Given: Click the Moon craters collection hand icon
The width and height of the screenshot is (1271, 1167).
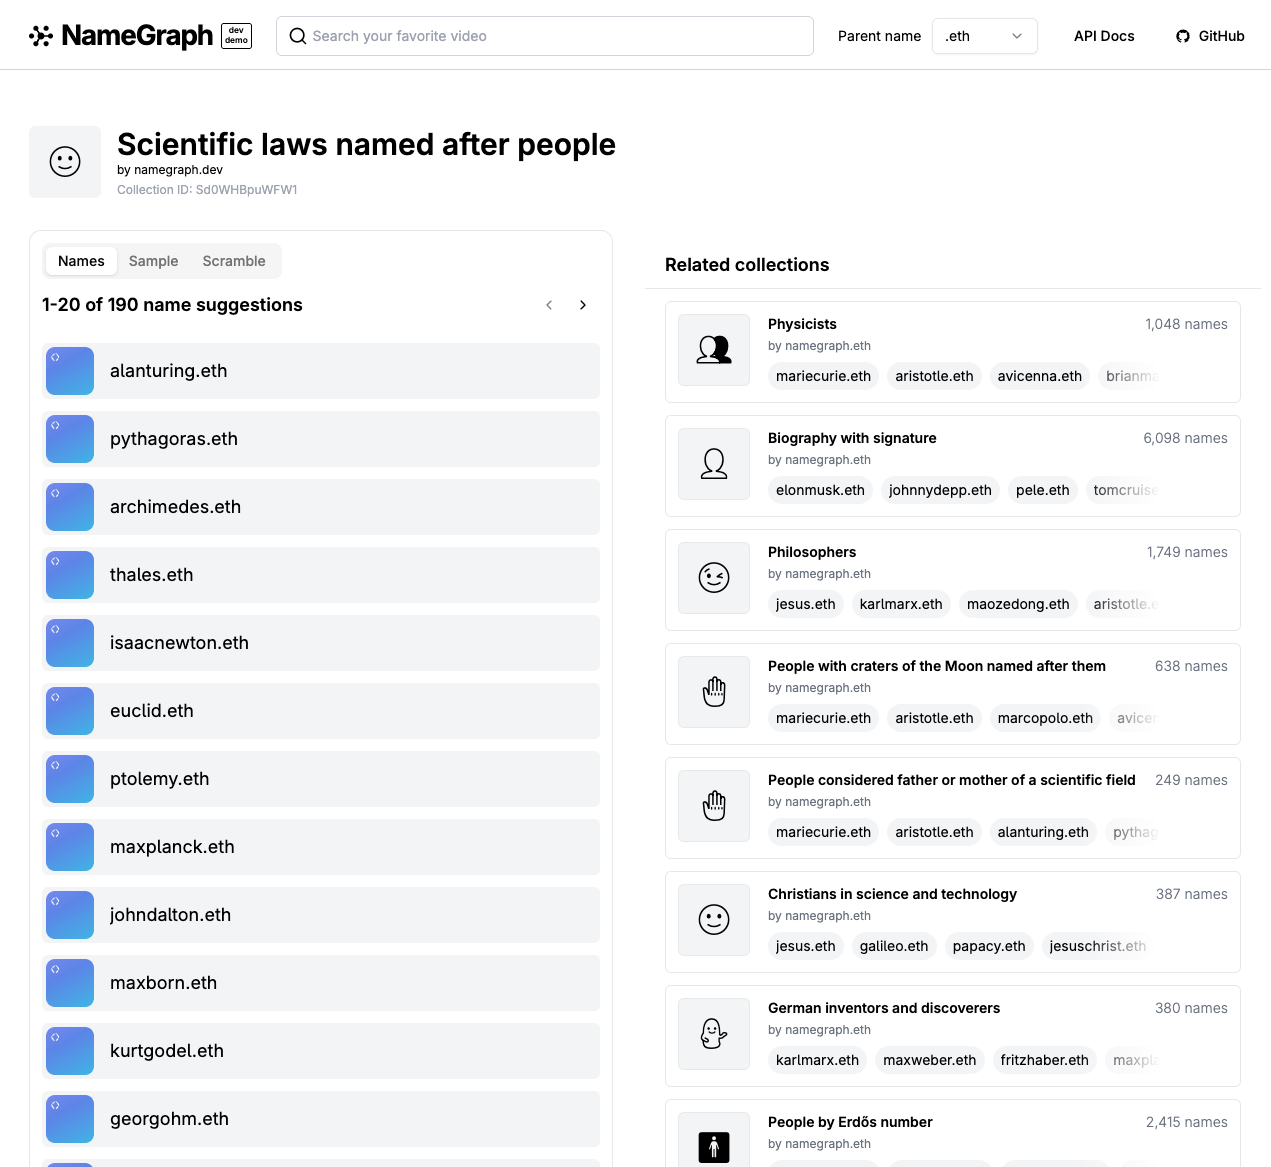Looking at the screenshot, I should coord(714,692).
